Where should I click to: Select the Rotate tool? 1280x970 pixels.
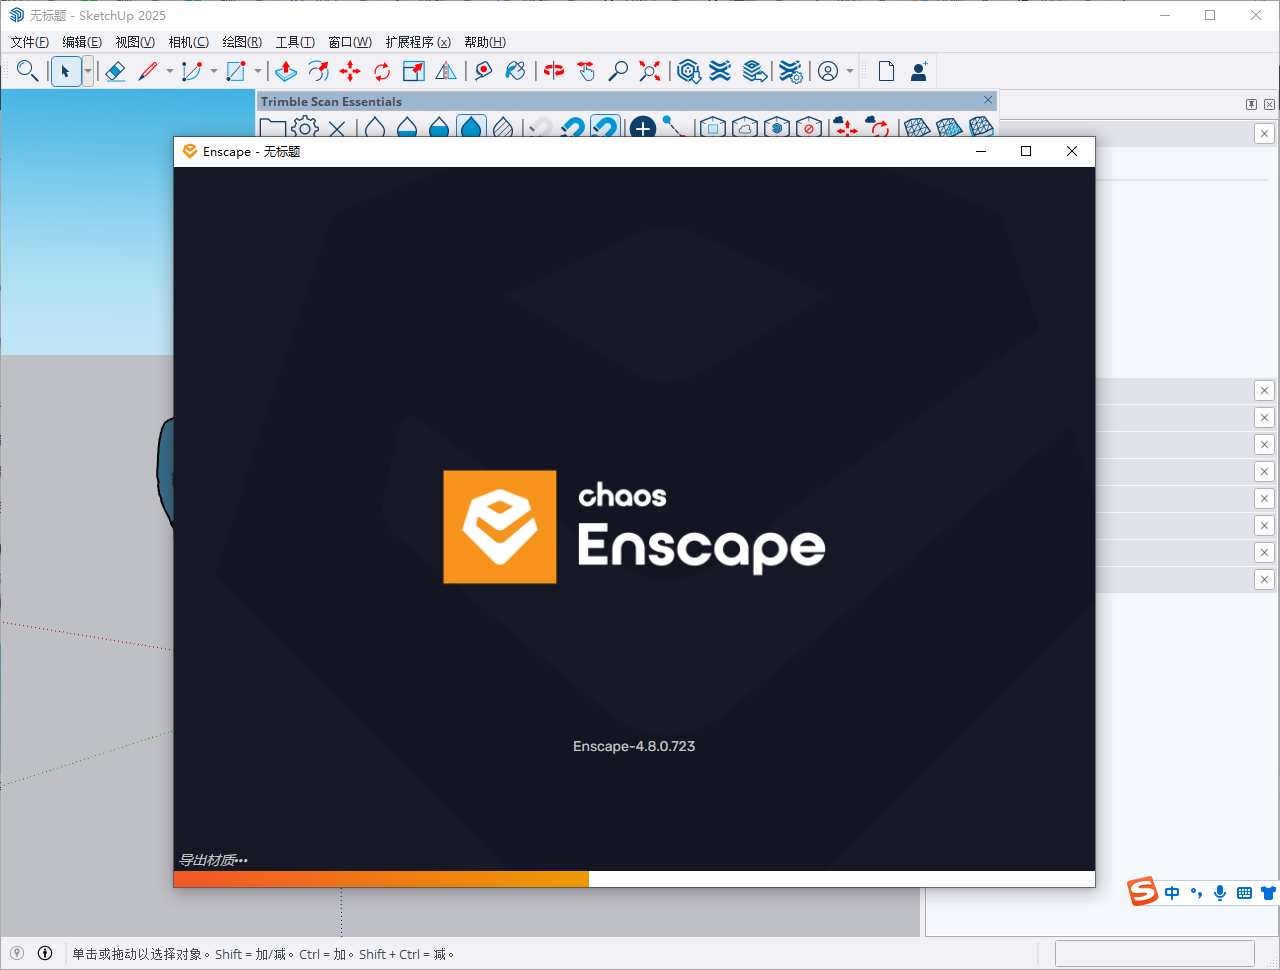tap(381, 71)
